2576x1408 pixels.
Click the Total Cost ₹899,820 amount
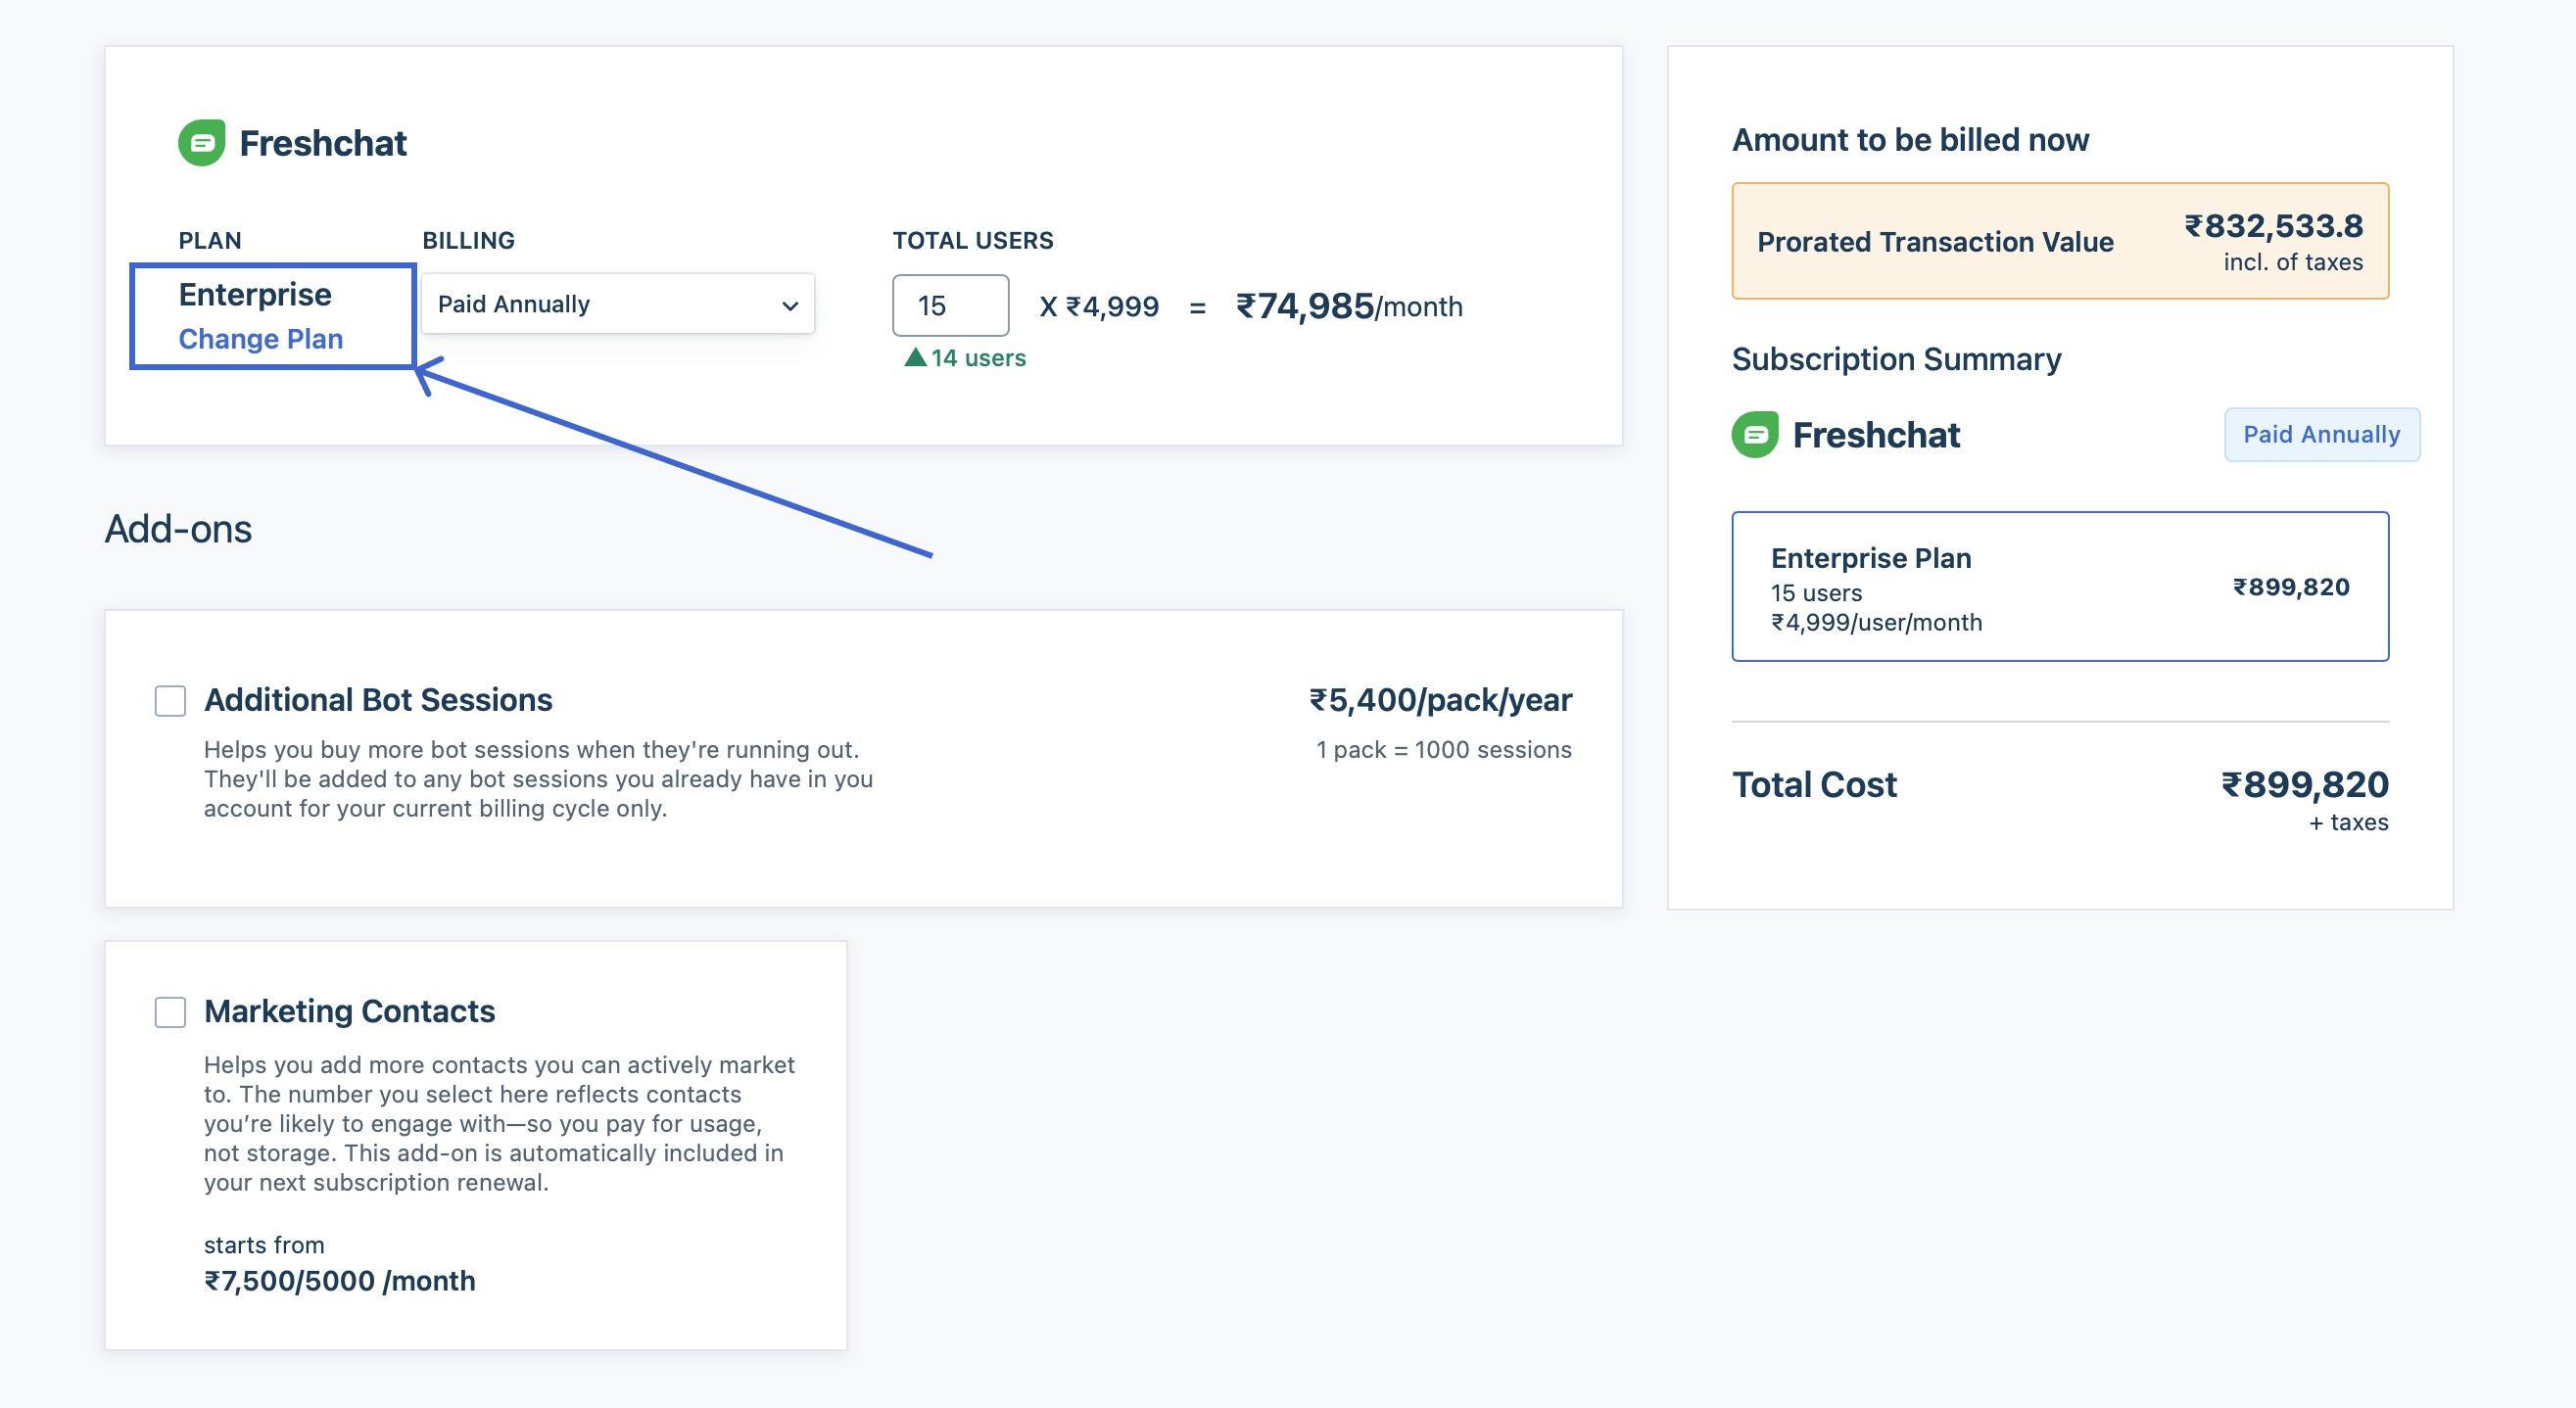point(2304,784)
